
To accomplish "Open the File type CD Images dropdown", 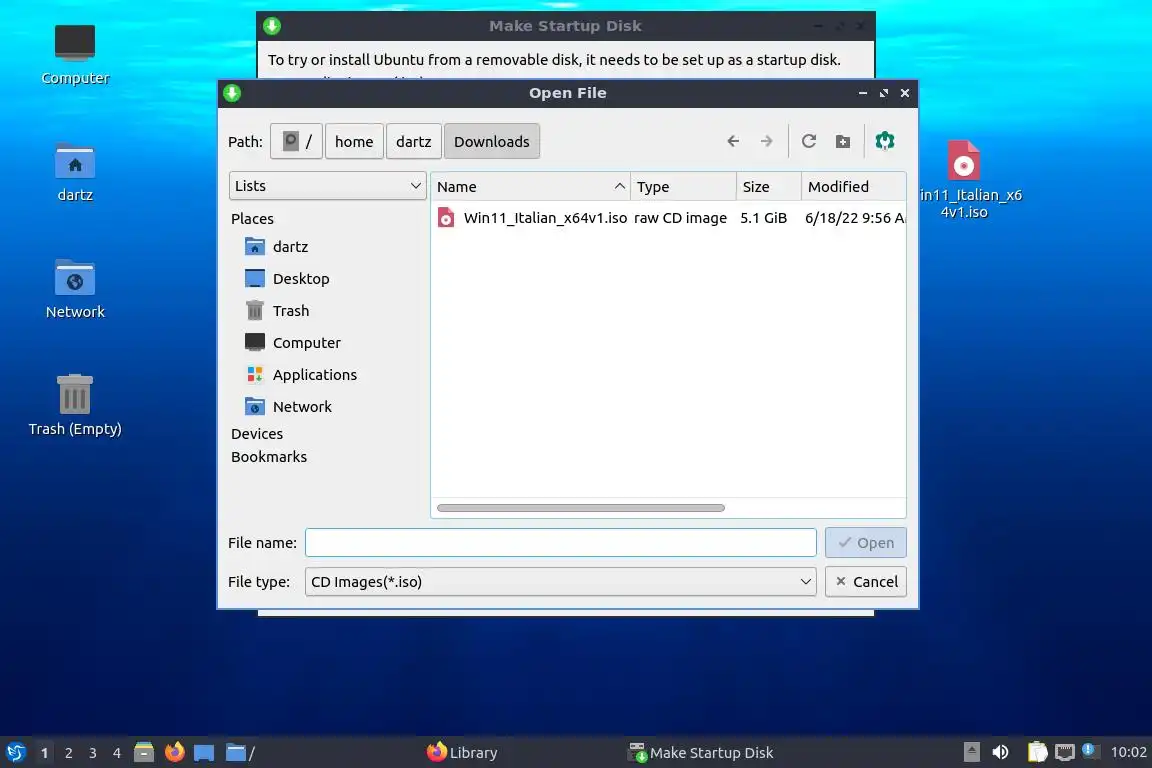I will tap(561, 581).
